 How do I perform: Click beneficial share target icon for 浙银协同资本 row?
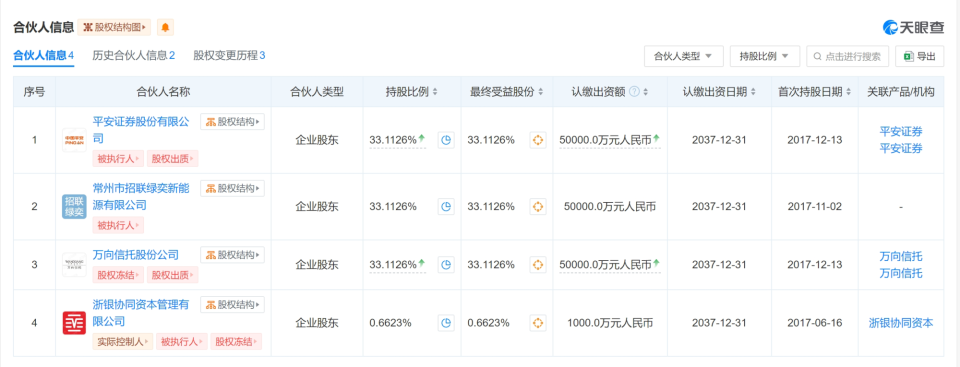[x=538, y=323]
